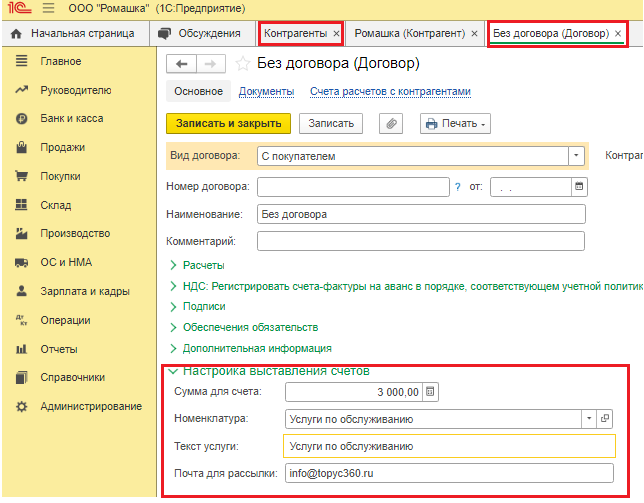The image size is (644, 503).
Task: Expand the НДС settings group
Action: [406, 286]
